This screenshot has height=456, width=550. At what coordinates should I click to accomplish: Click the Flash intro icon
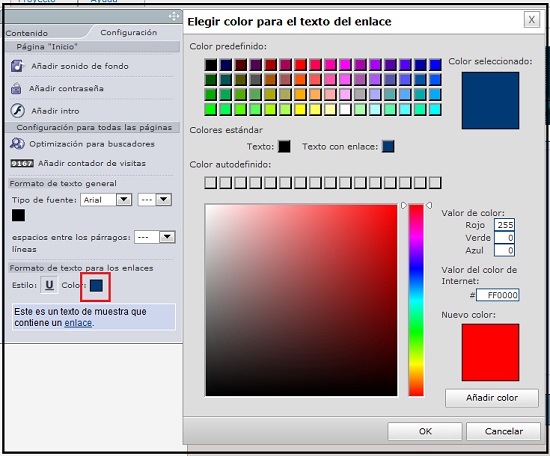(x=17, y=110)
